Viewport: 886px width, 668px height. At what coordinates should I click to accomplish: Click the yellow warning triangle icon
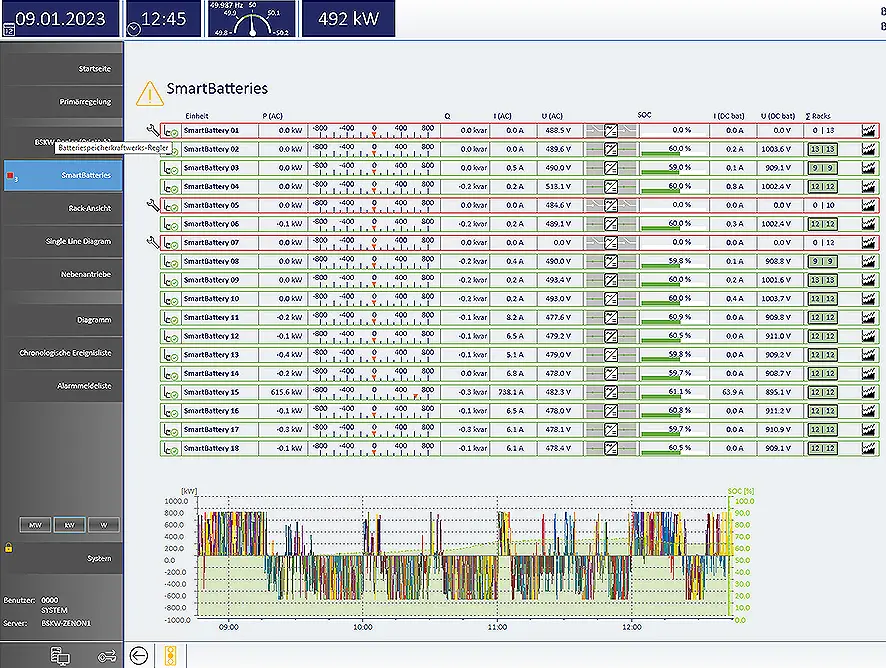point(150,94)
